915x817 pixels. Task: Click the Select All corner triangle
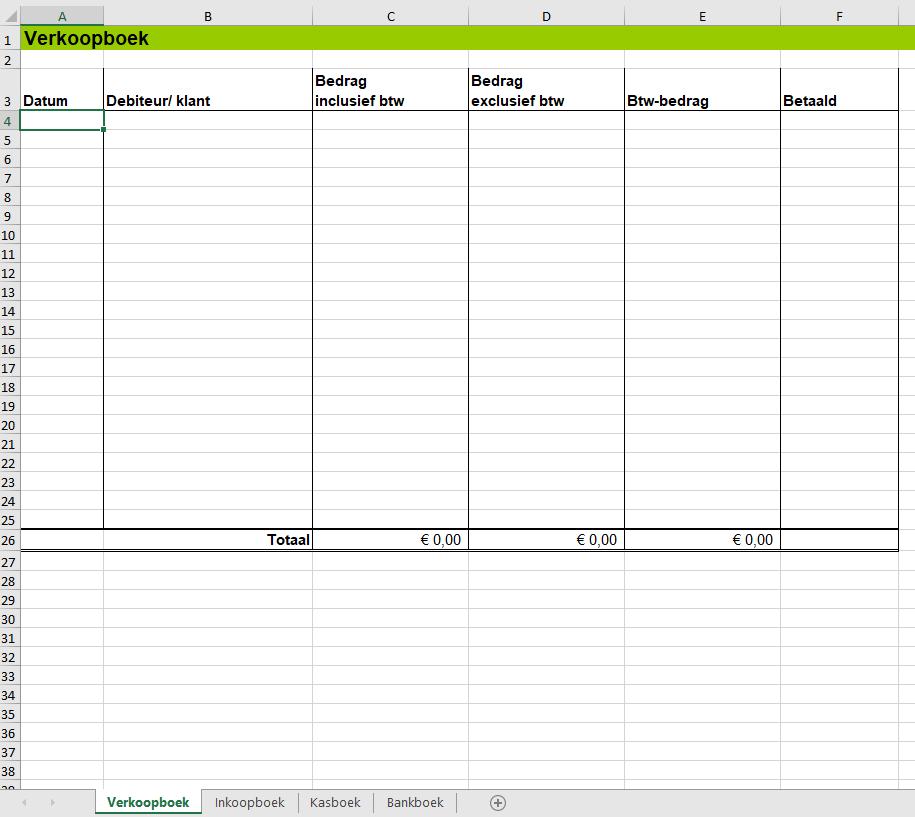11,16
